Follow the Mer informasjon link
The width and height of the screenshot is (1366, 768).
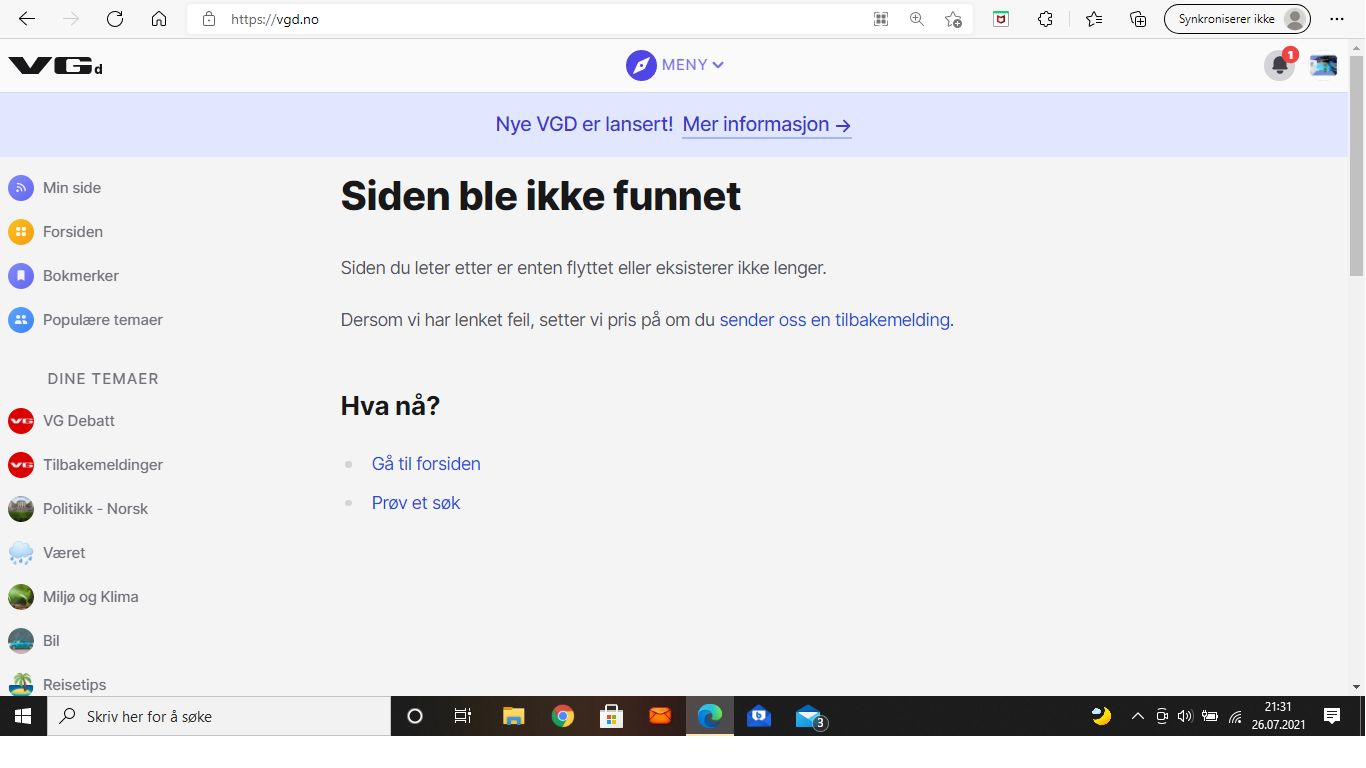point(767,125)
